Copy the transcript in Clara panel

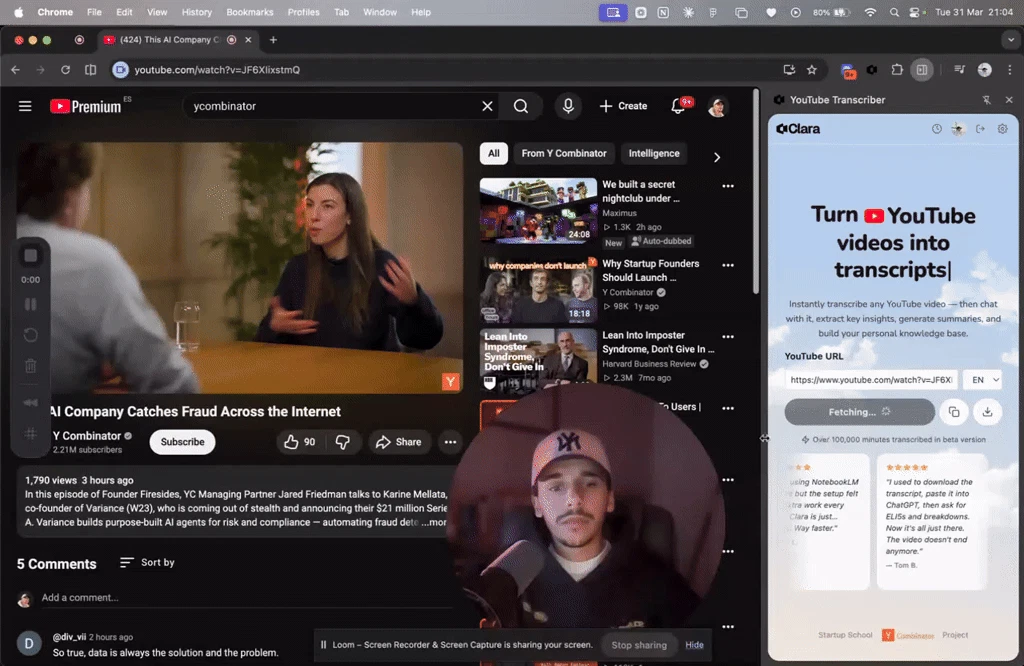pos(953,412)
